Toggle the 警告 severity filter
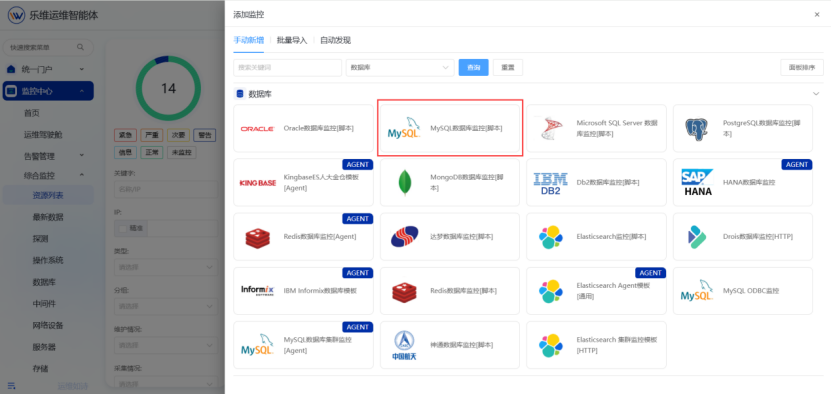Viewport: 831px width, 395px height. tap(205, 135)
